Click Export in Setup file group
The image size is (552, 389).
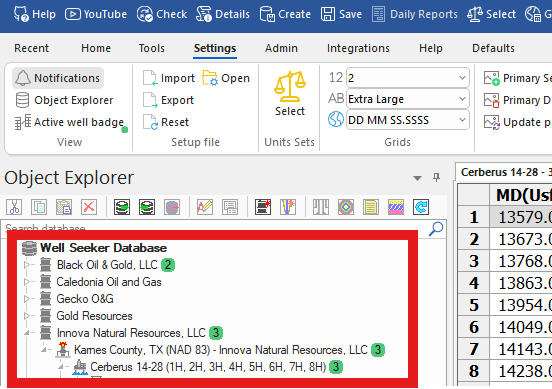168,100
